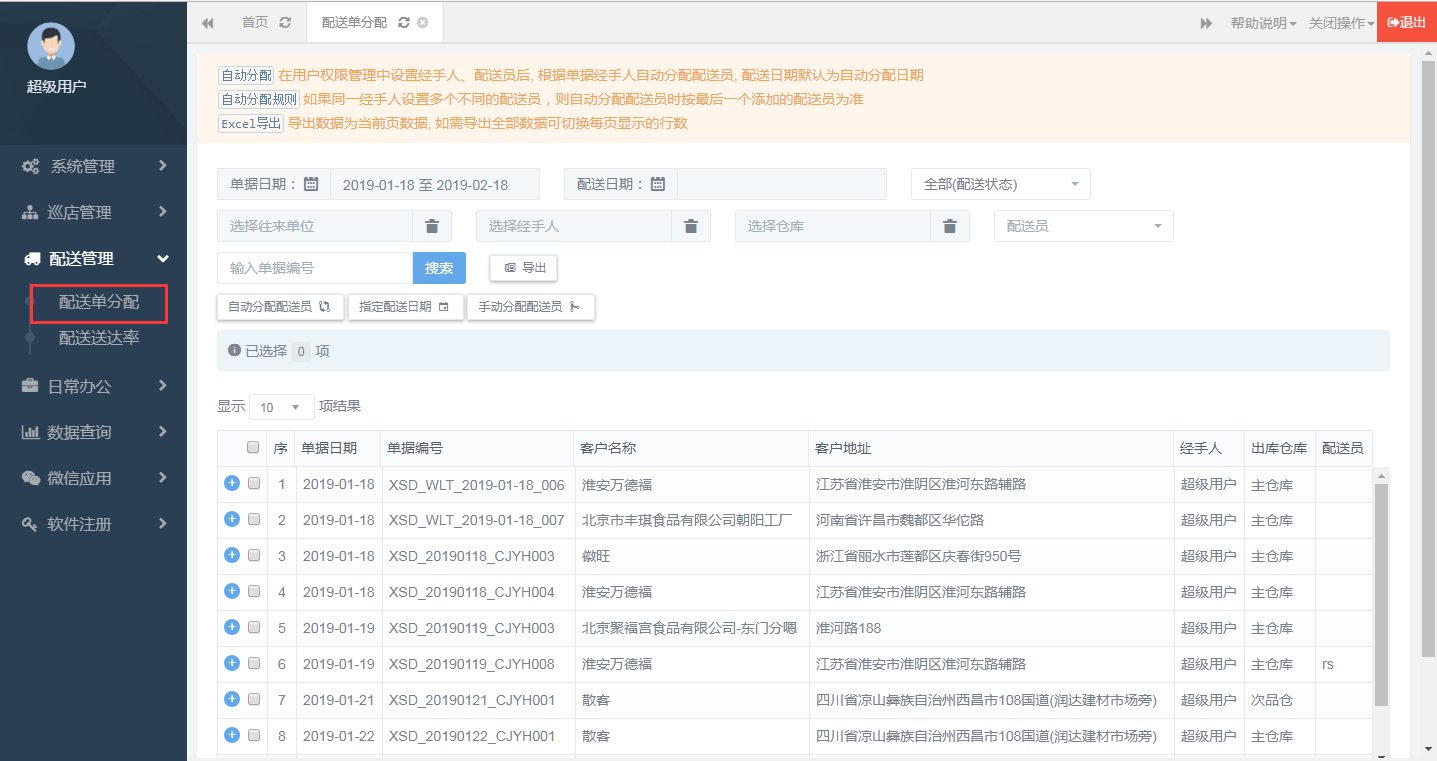Image resolution: width=1437 pixels, height=761 pixels.
Task: Click the 搜索 button
Action: point(439,268)
